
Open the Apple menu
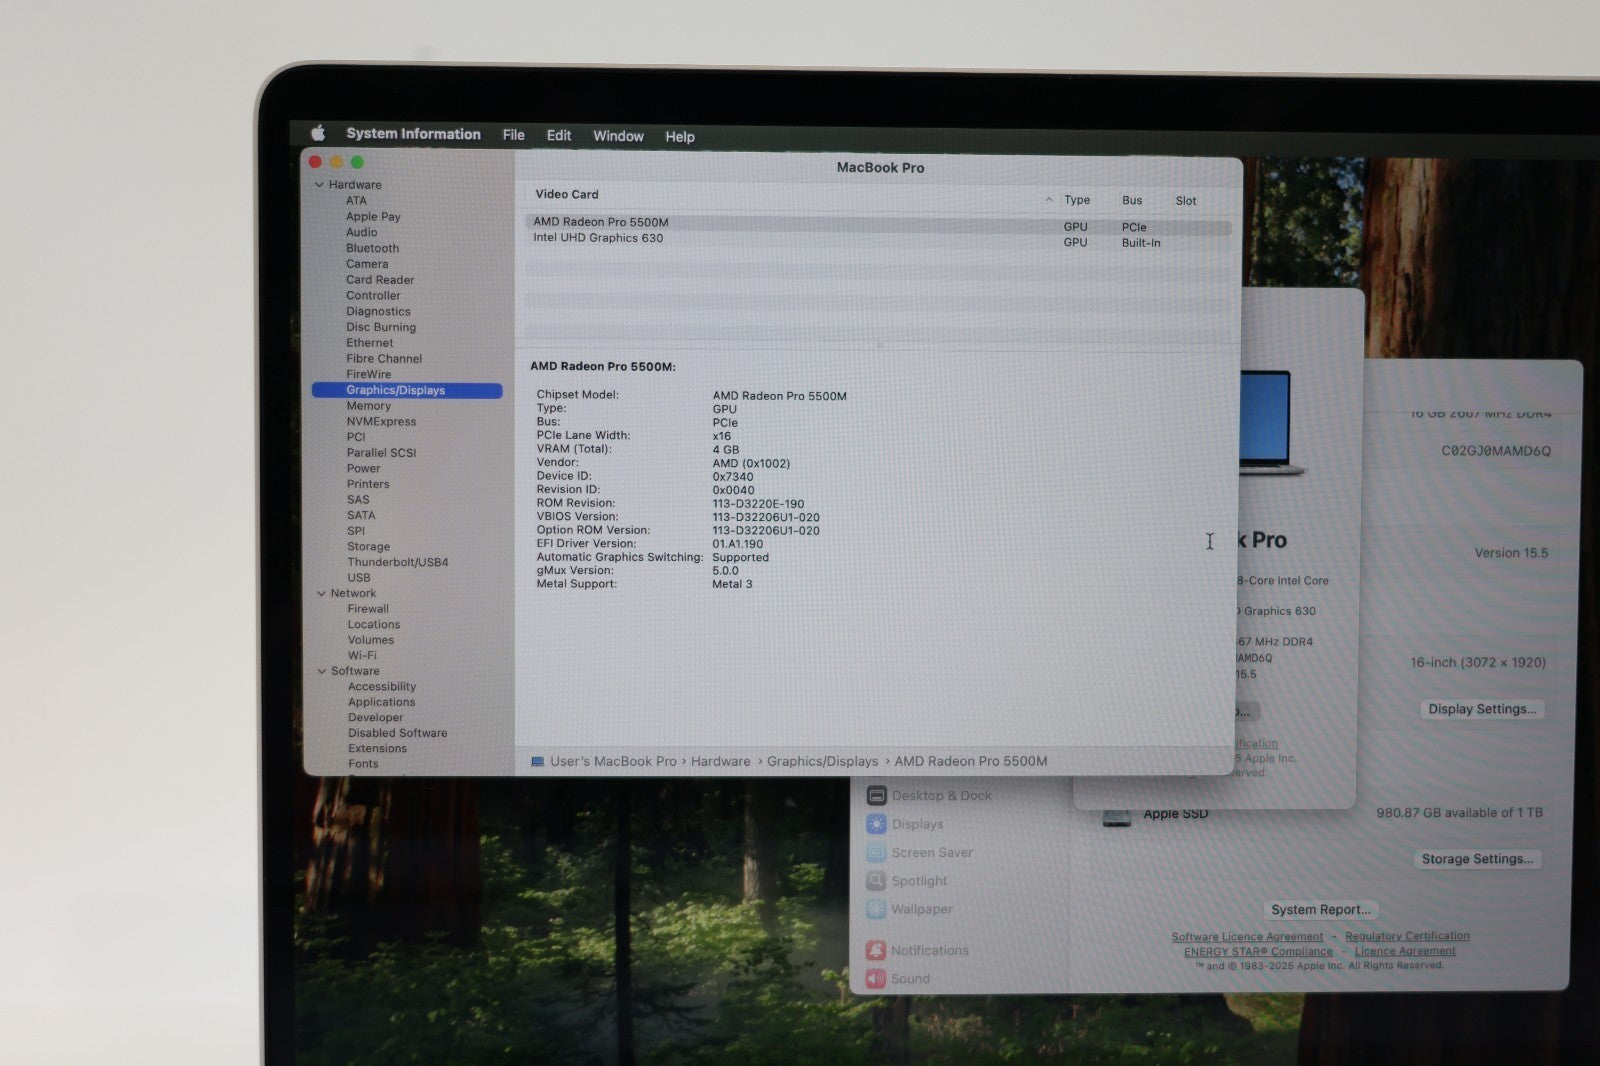318,133
